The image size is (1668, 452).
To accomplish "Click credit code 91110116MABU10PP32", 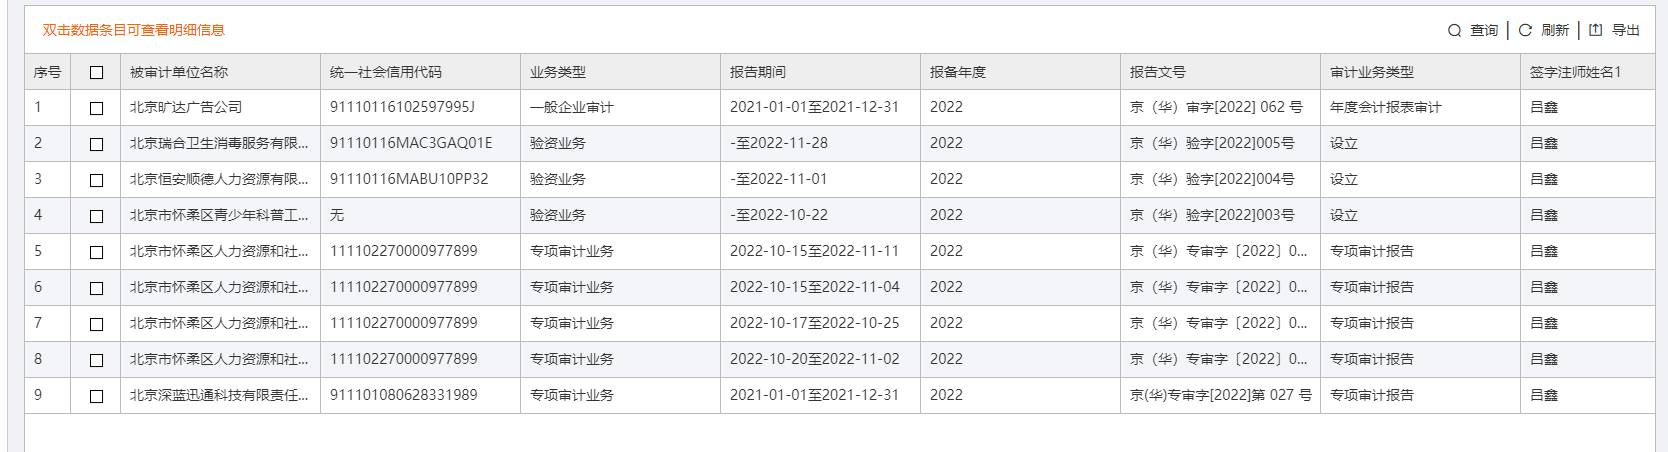I will [409, 179].
